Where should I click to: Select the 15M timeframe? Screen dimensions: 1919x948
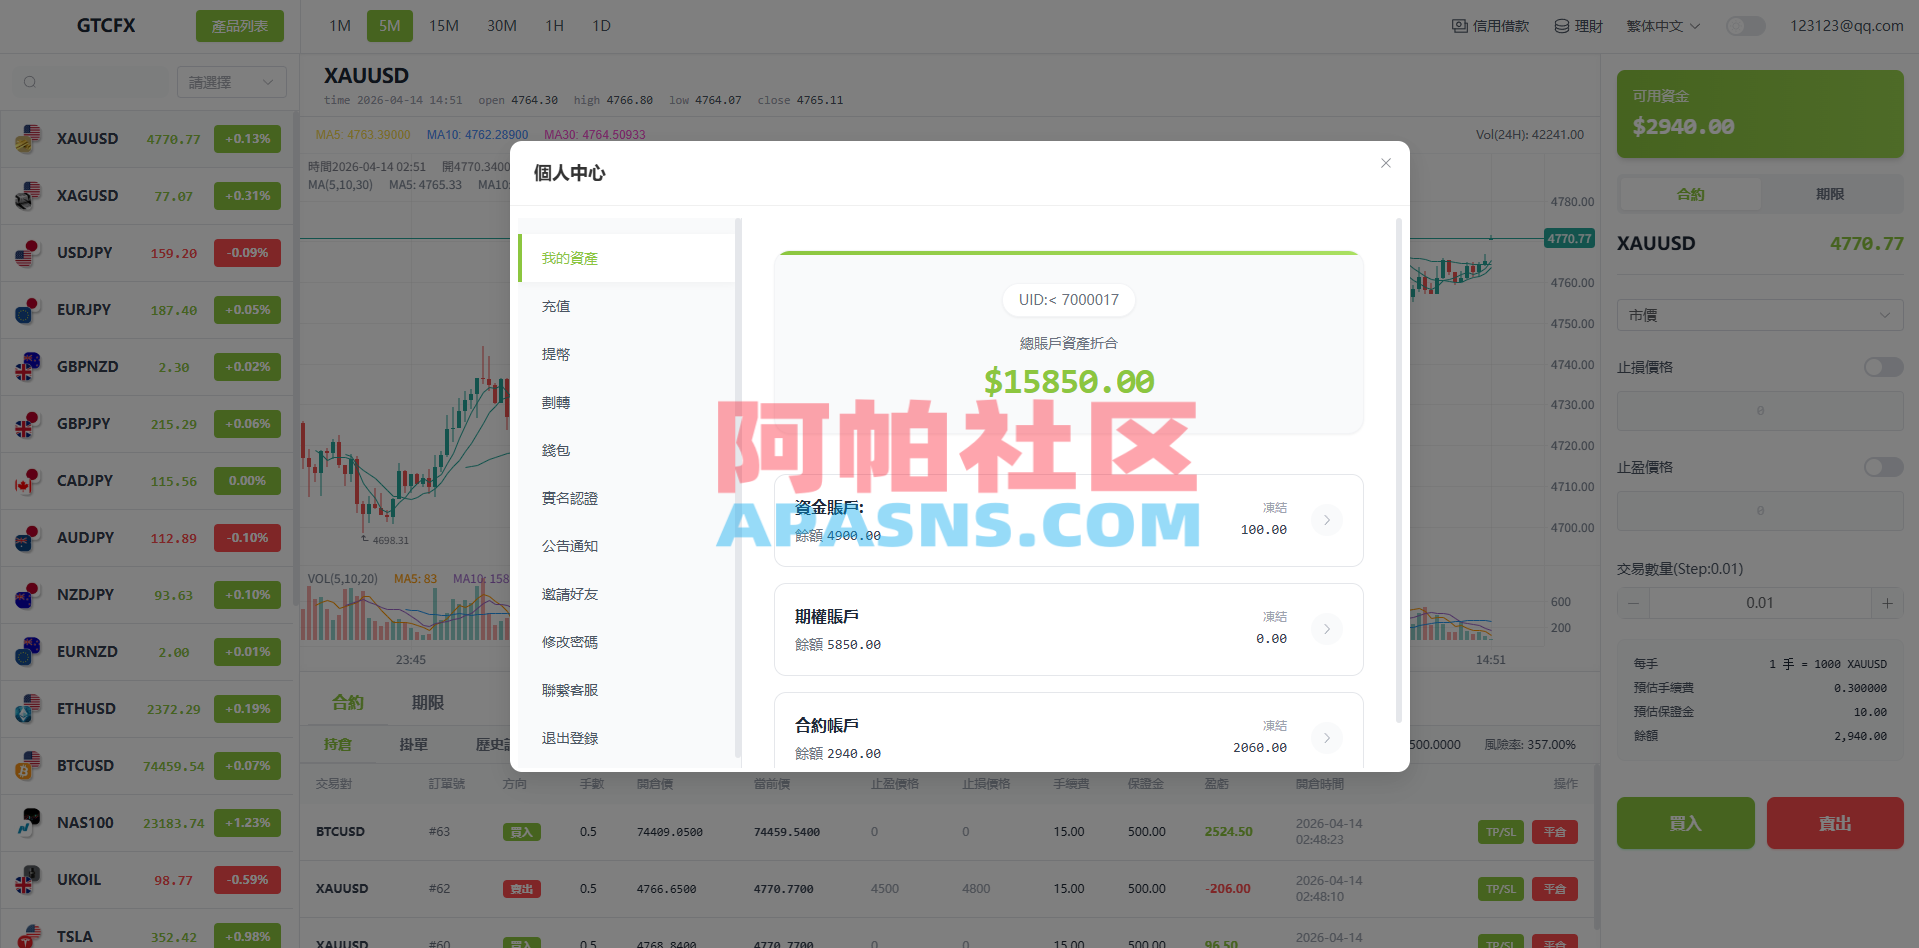pyautogui.click(x=444, y=26)
